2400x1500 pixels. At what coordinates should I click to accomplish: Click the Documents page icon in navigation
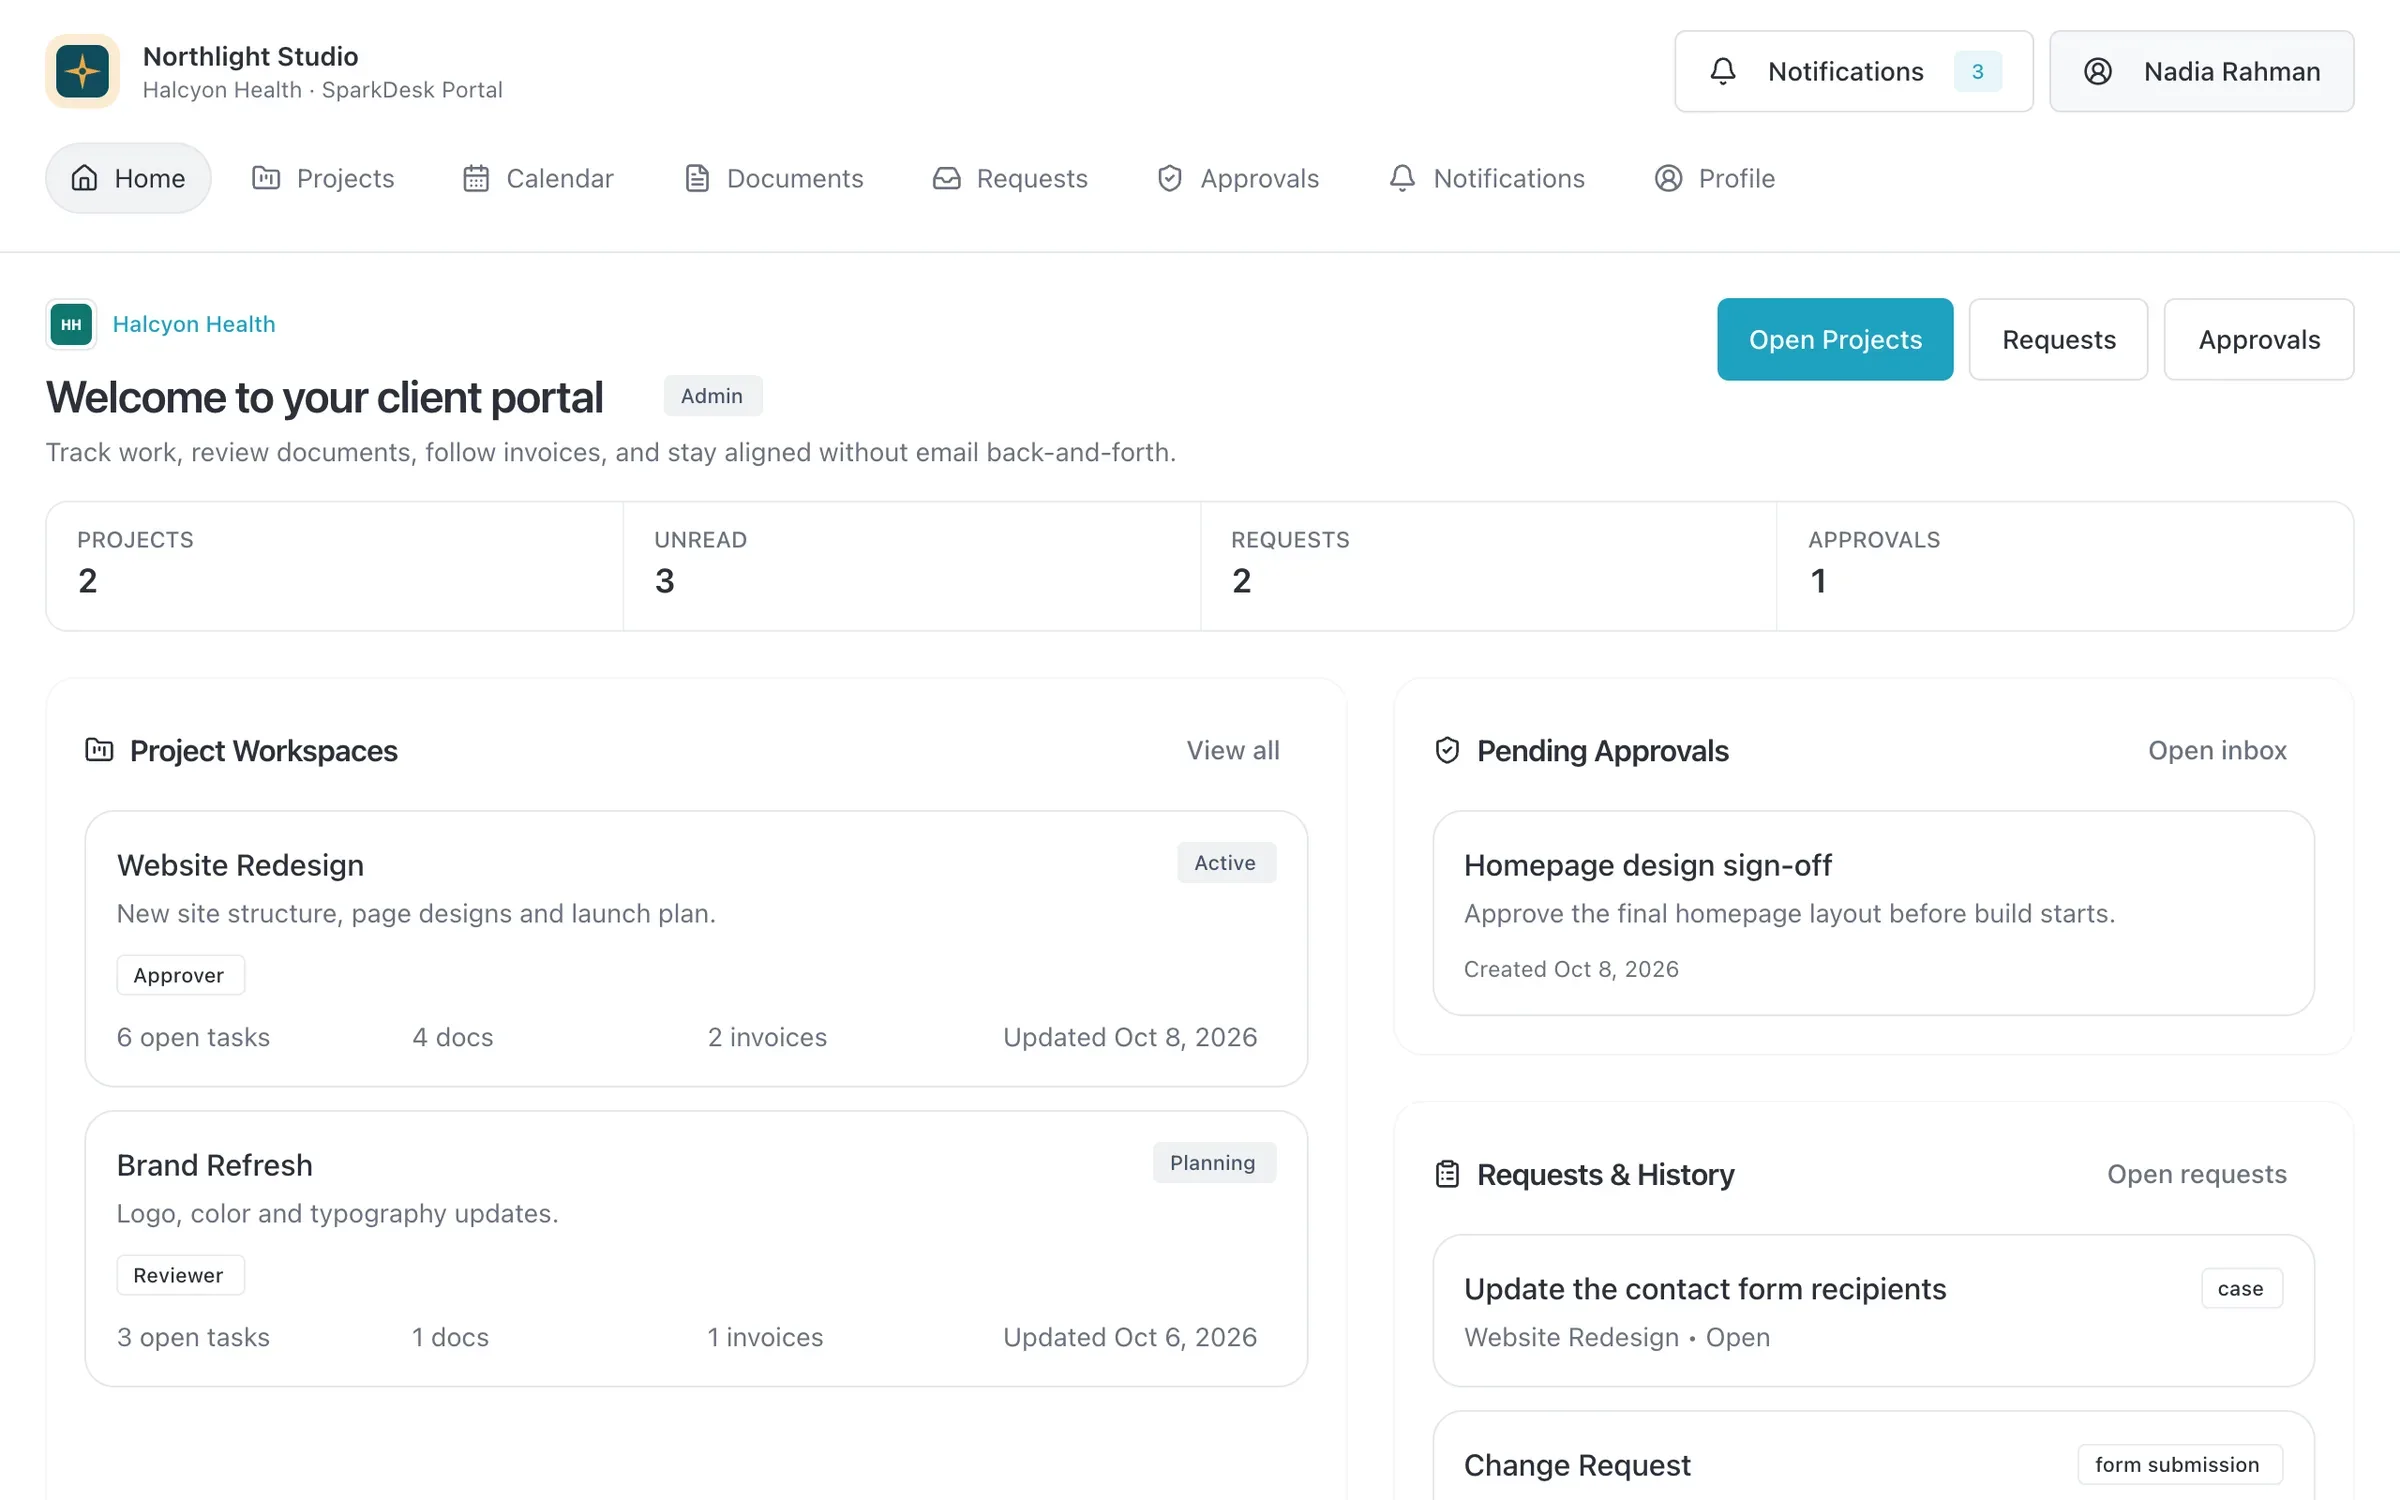tap(697, 178)
